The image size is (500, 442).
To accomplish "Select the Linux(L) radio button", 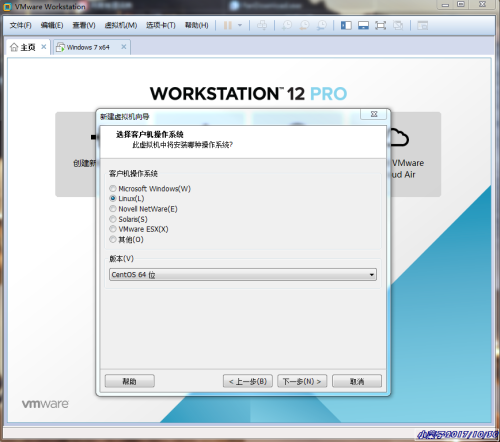I will pyautogui.click(x=113, y=199).
